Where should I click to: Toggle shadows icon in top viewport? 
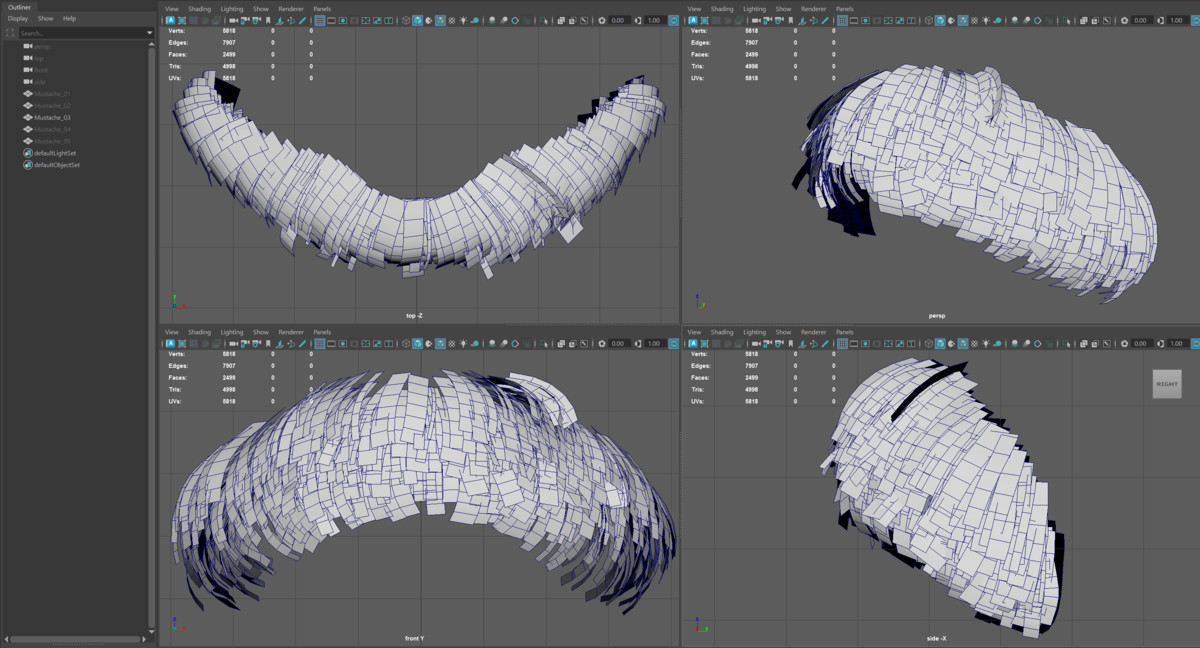tap(476, 20)
